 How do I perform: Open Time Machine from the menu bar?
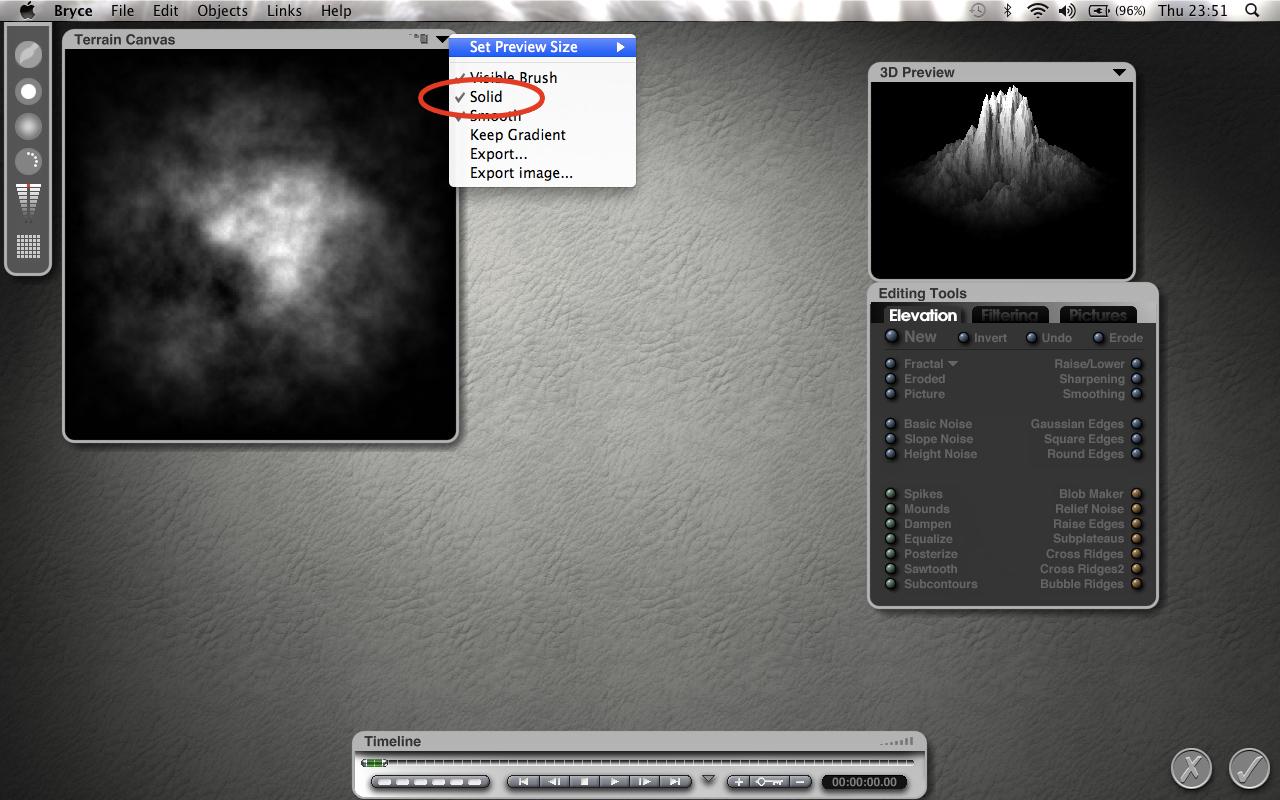click(x=978, y=11)
